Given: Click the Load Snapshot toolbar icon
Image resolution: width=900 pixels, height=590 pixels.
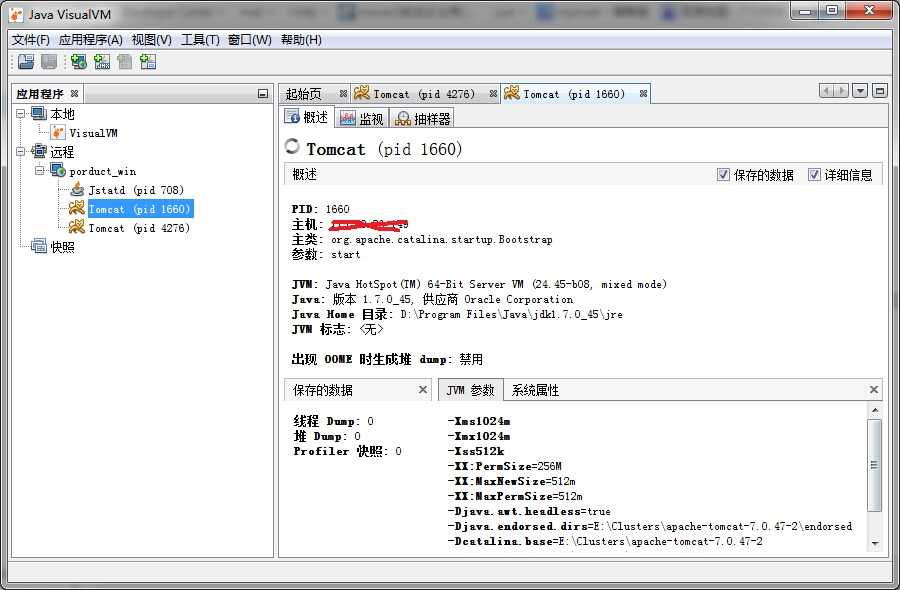Looking at the screenshot, I should pyautogui.click(x=26, y=61).
